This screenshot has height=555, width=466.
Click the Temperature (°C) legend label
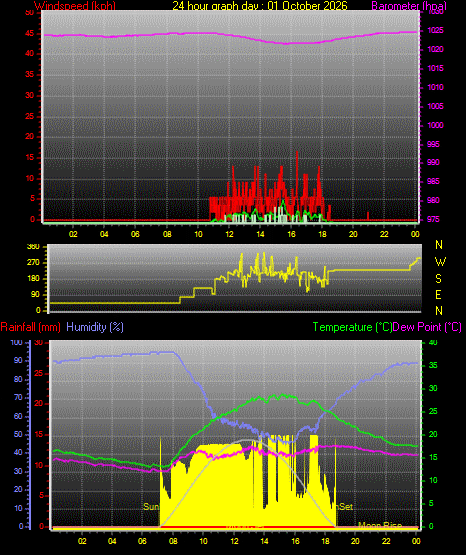[x=352, y=327]
